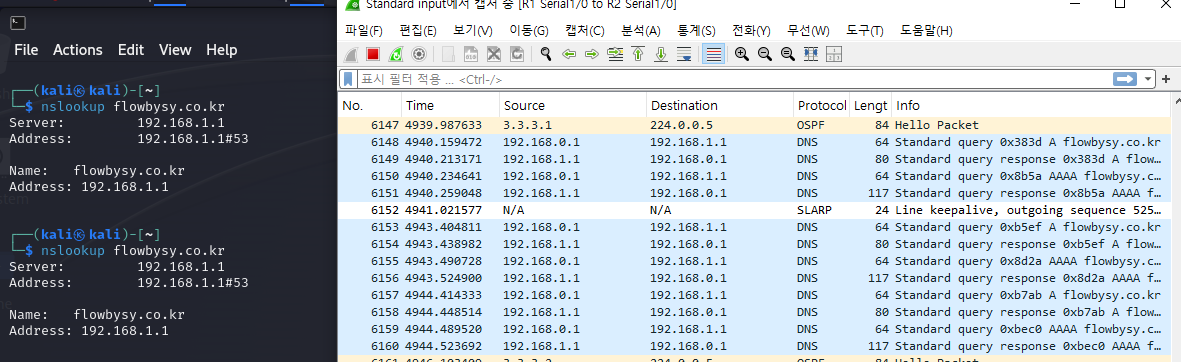The image size is (1181, 362).
Task: Toggle packet colorization rules button
Action: point(713,54)
